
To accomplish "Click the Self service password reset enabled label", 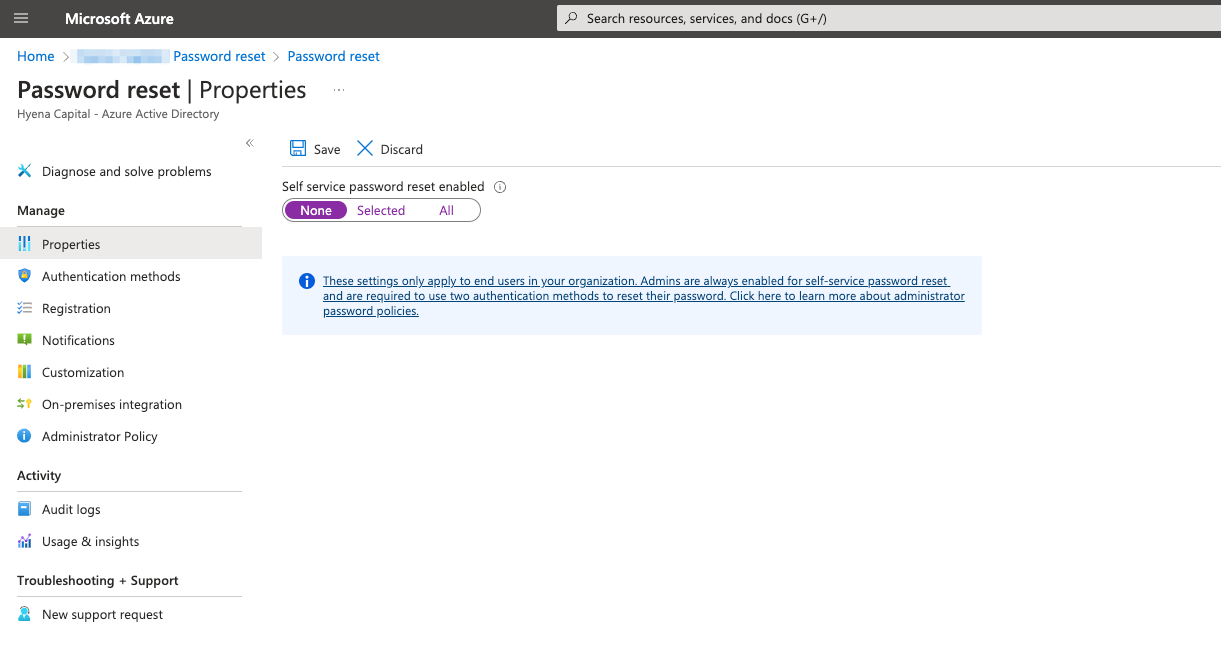I will 383,187.
